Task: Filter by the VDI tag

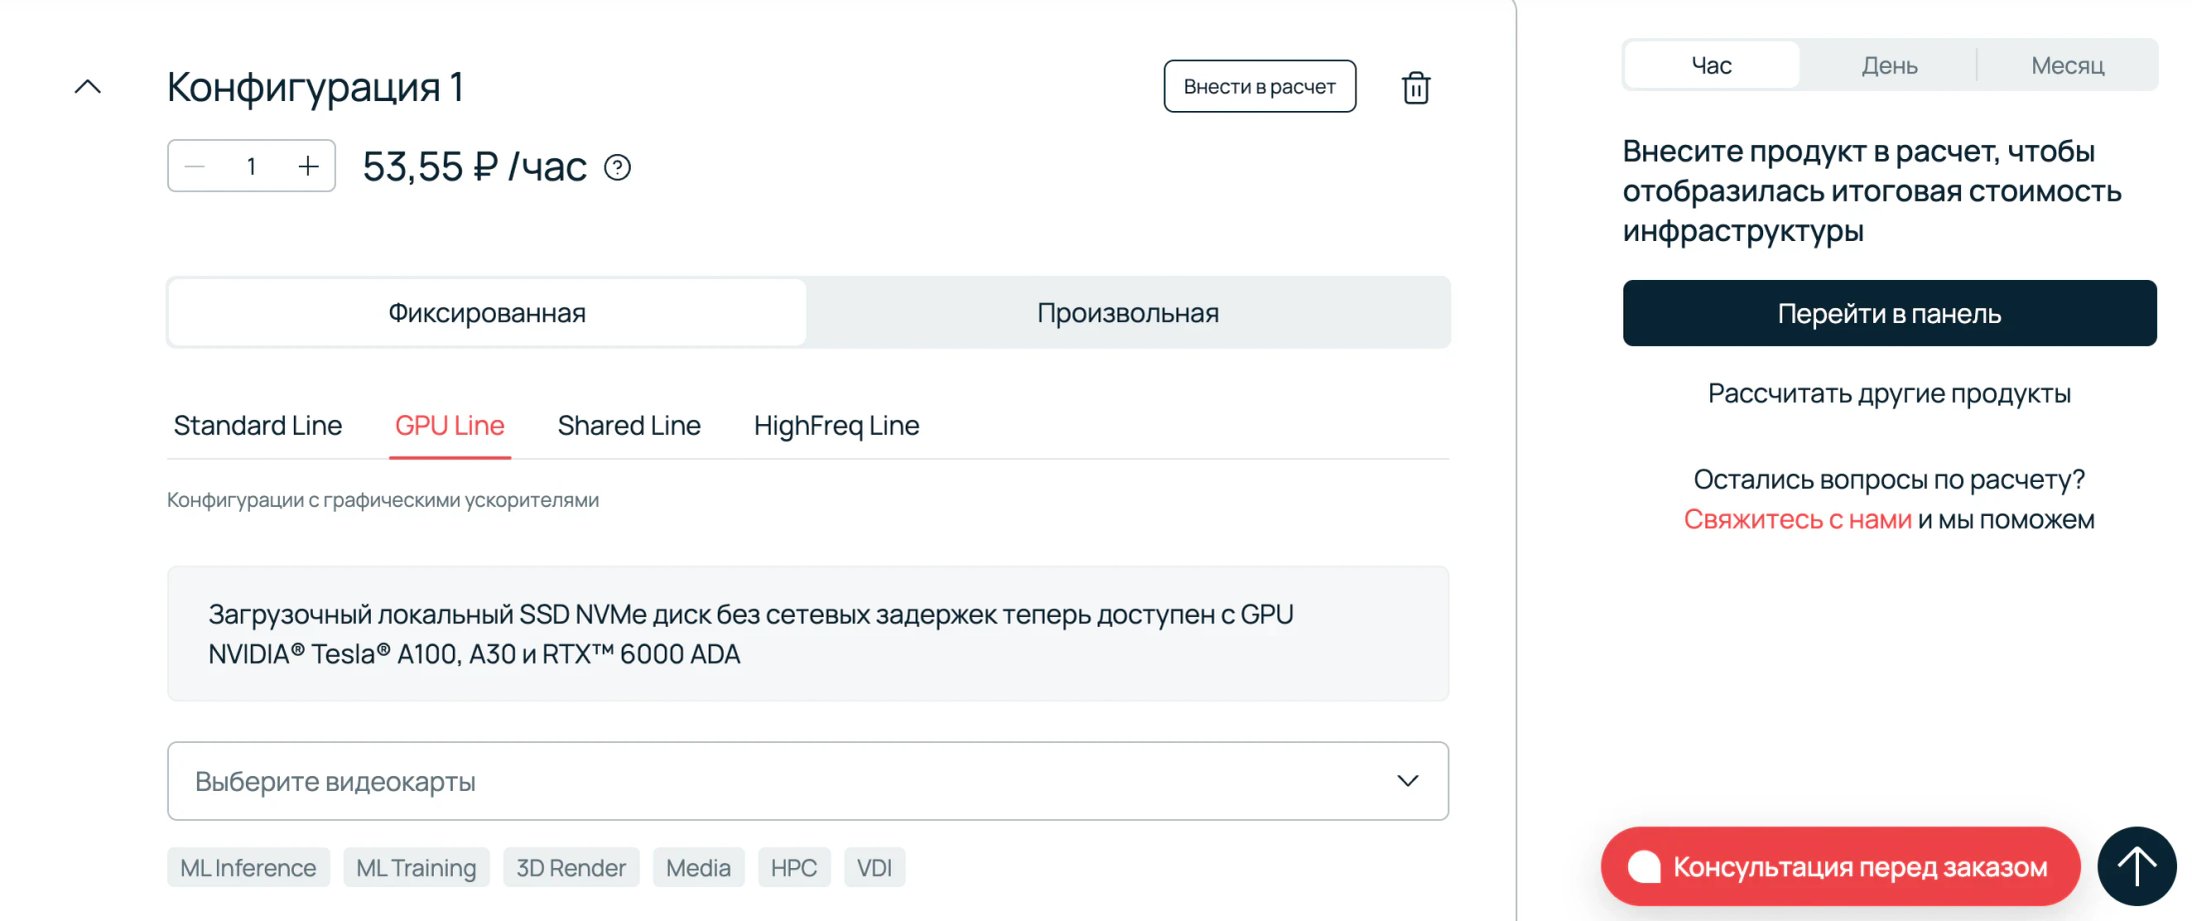Action: tap(874, 868)
